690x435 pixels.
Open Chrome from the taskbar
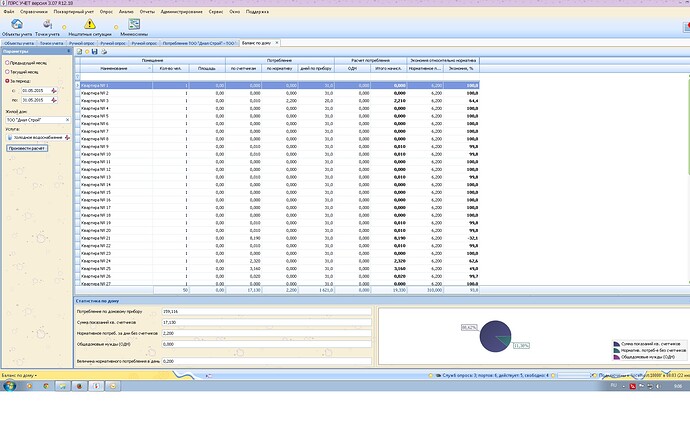46,386
